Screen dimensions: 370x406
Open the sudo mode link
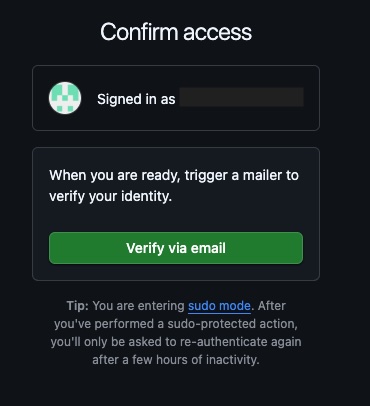tap(219, 306)
